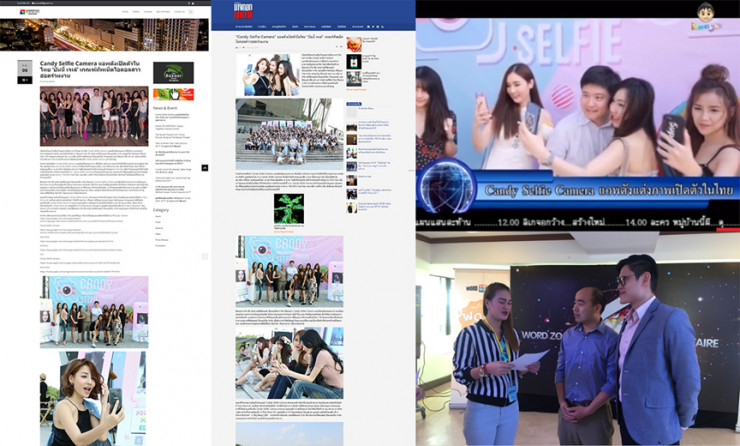Click the Candy Selfie Camera news headline caption
Image resolution: width=740 pixels, height=446 pixels.
pos(609,190)
